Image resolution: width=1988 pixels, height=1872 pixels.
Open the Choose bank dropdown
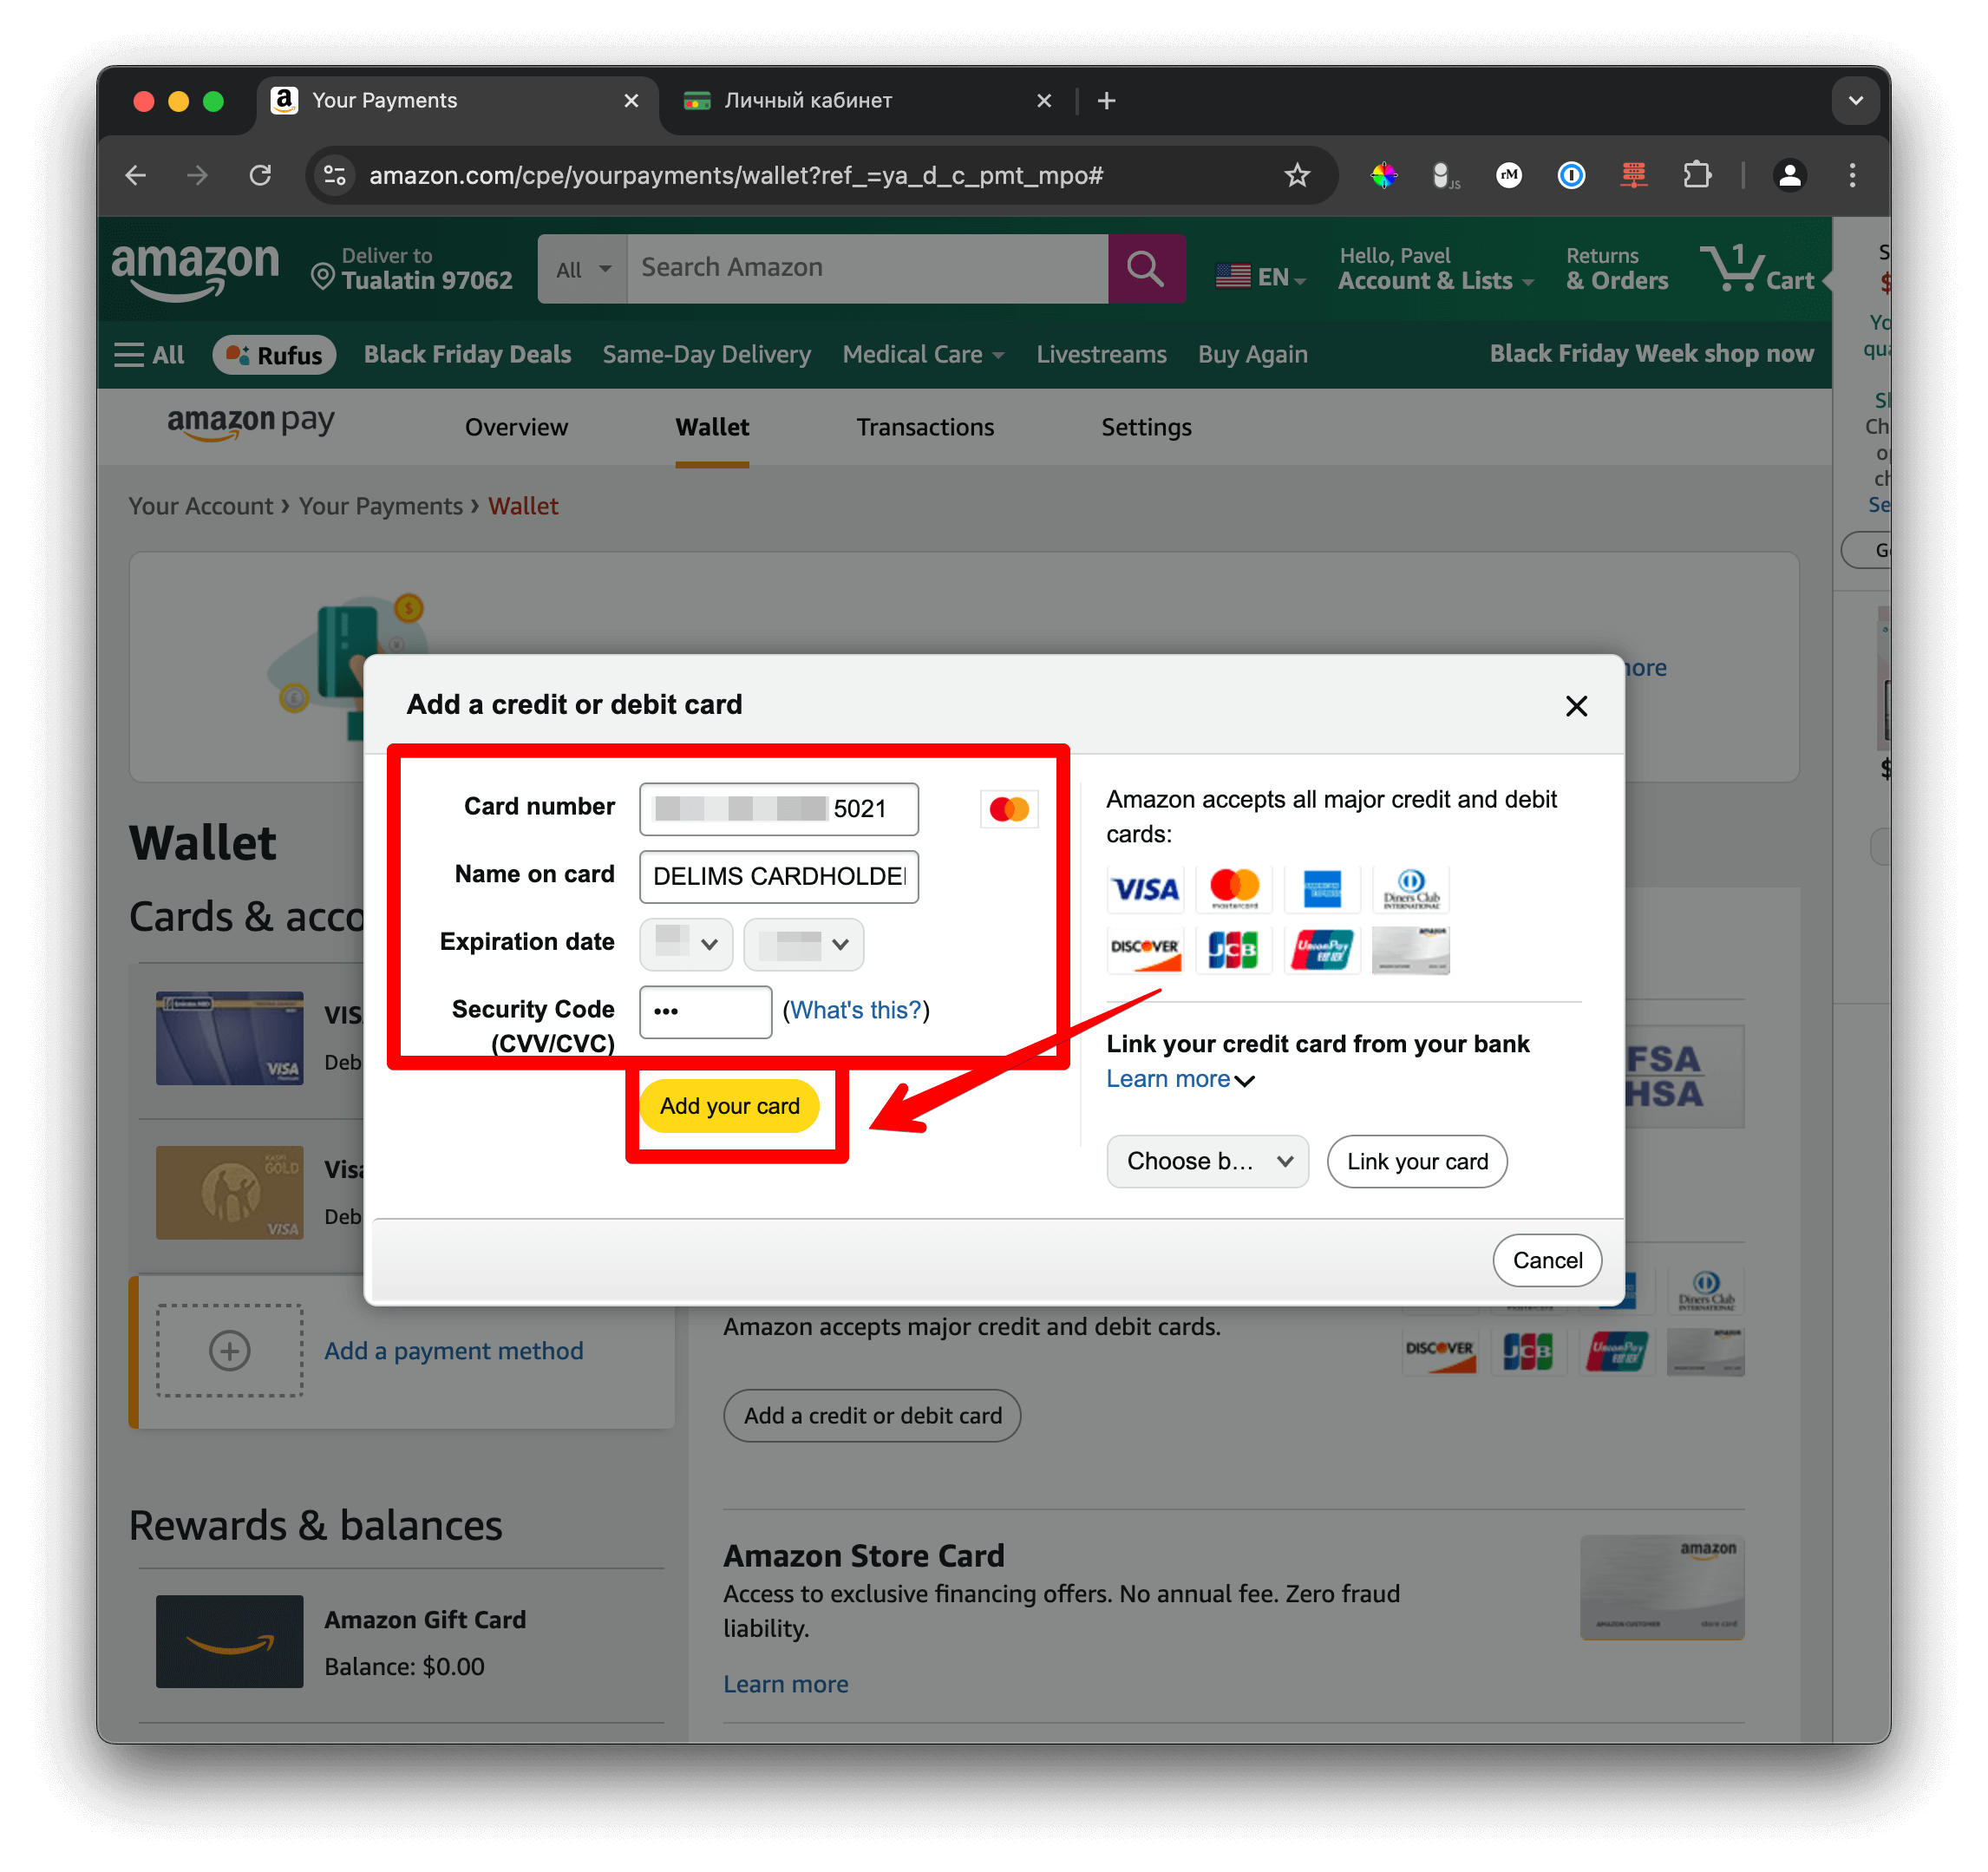point(1207,1162)
